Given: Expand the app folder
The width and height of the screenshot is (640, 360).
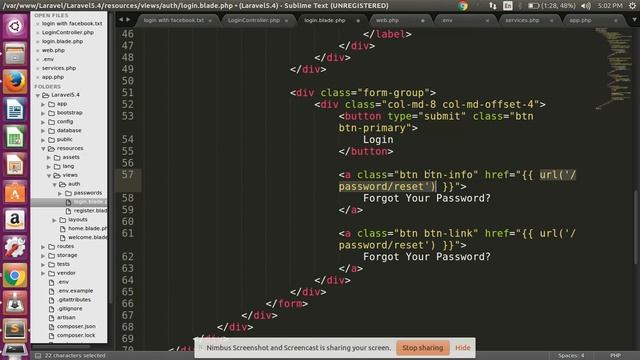Looking at the screenshot, I should 43,104.
